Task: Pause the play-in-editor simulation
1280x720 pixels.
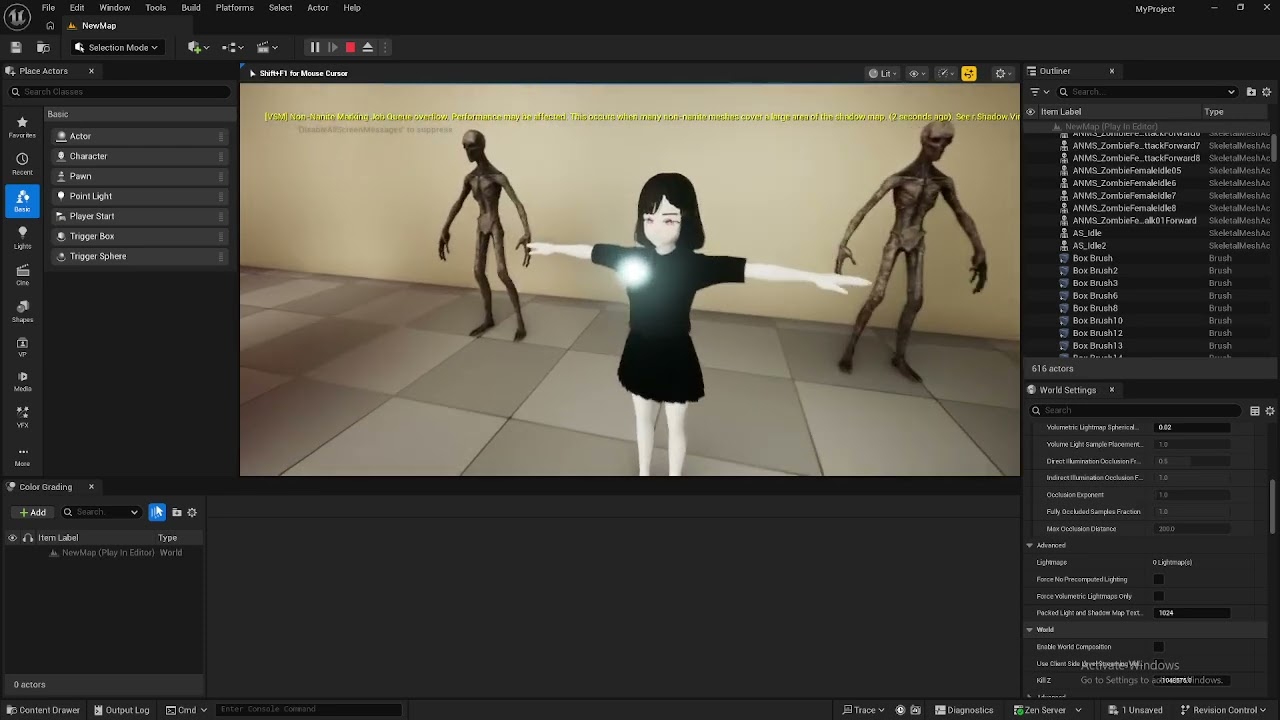Action: tap(314, 47)
